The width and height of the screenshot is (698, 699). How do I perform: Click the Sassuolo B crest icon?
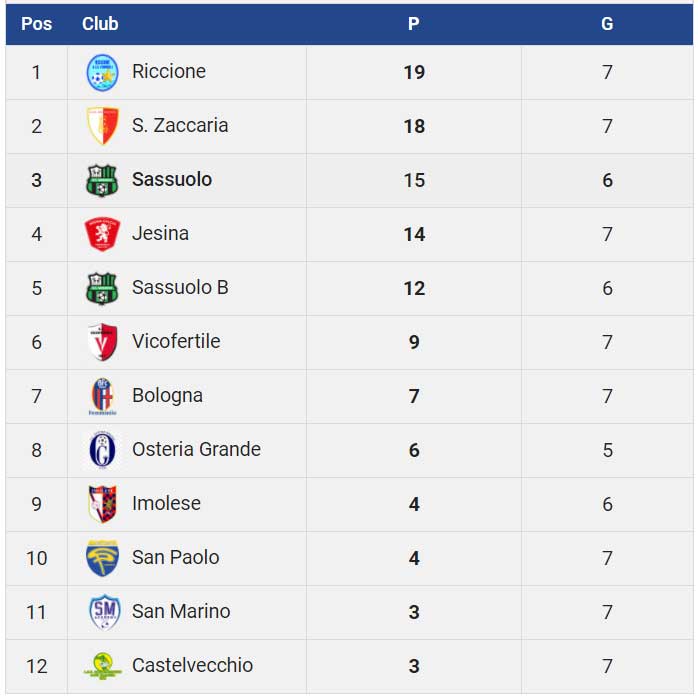click(x=102, y=288)
